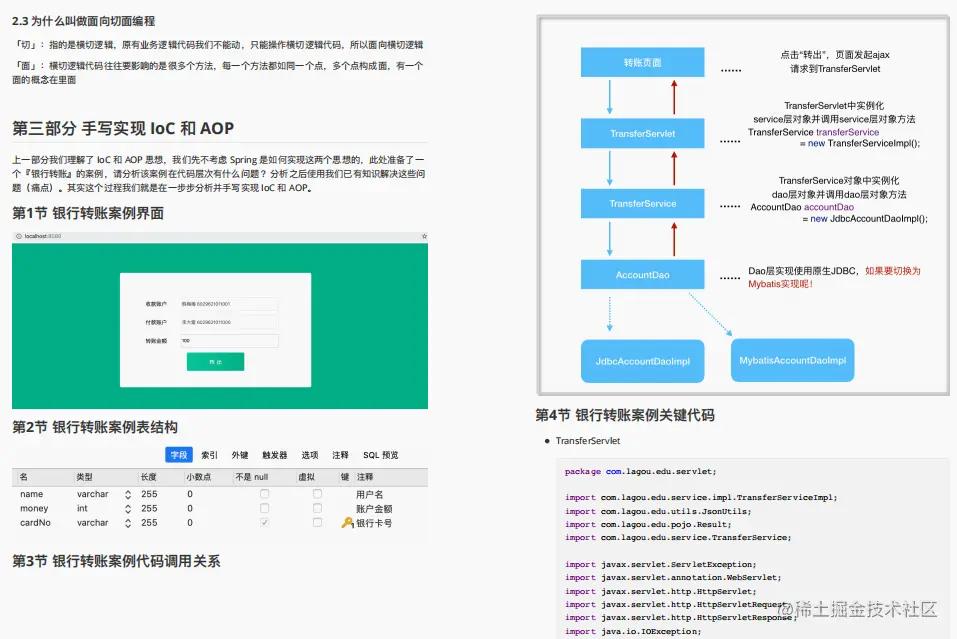Select the JdbcAccountDaoImpl diagram box
This screenshot has height=639, width=957.
point(642,359)
